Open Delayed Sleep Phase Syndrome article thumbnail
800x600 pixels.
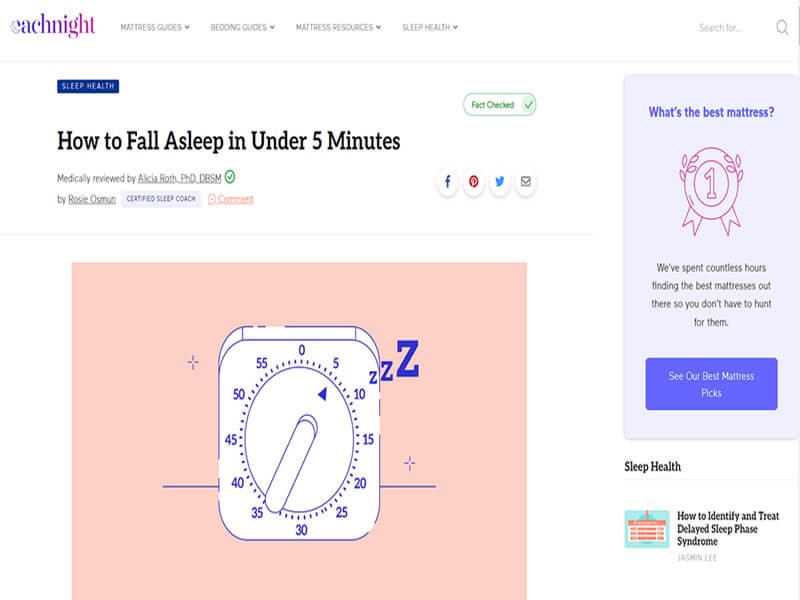647,529
